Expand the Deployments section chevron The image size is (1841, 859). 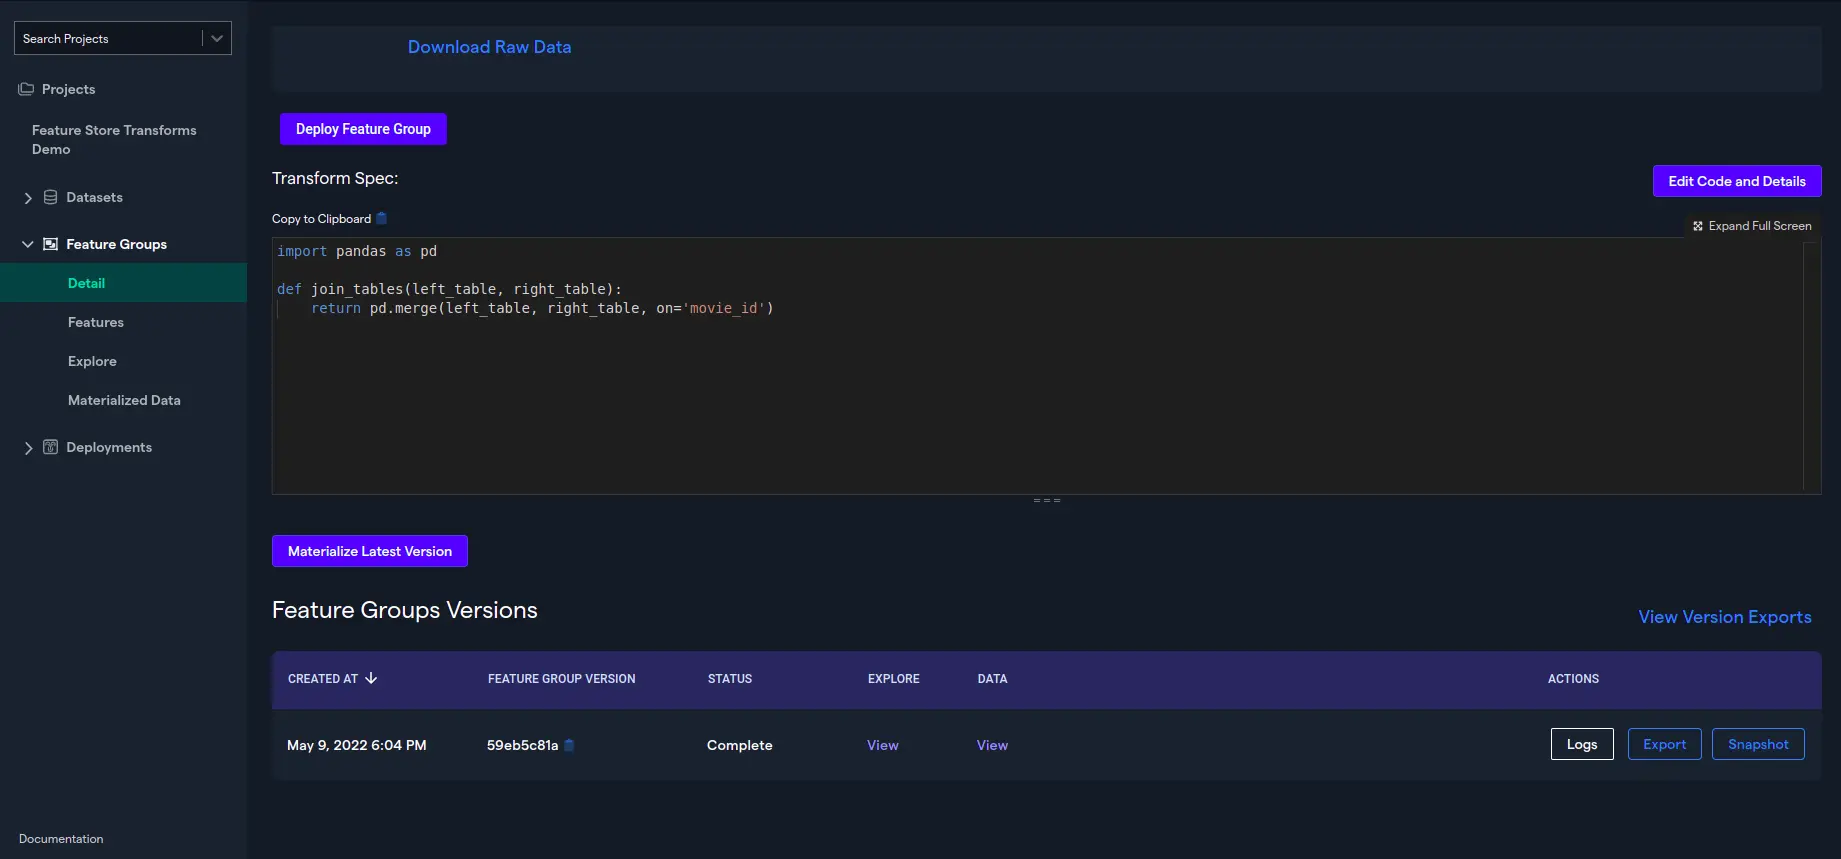tap(28, 448)
